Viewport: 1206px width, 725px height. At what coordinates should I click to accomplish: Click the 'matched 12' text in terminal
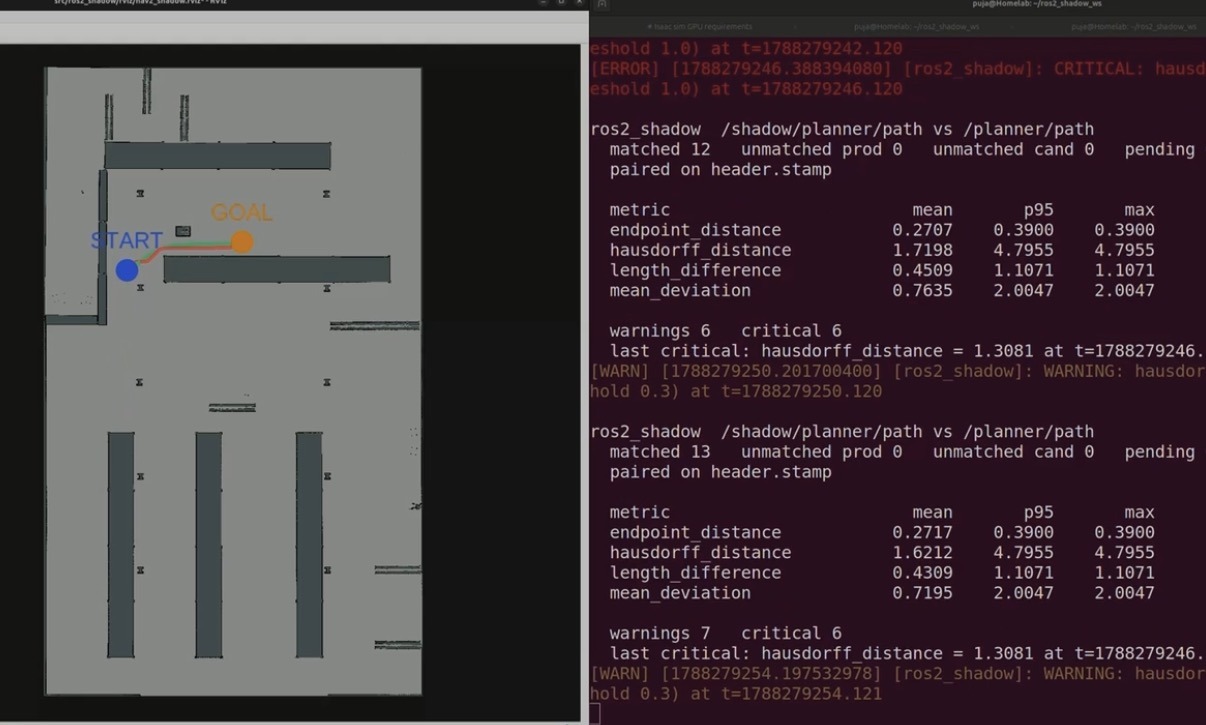[660, 149]
